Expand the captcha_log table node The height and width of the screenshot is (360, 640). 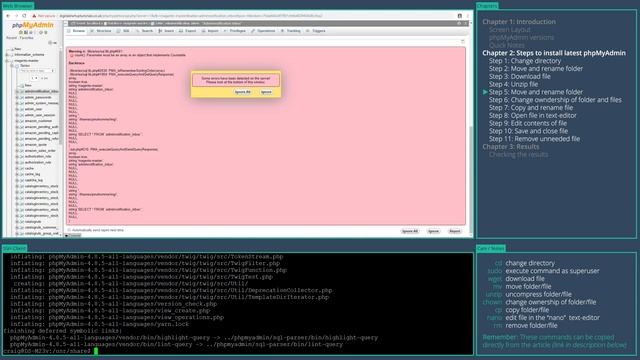click(17, 180)
